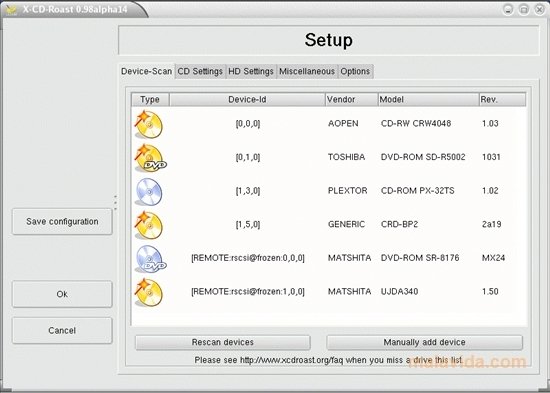Viewport: 550px width, 393px height.
Task: Click Manually add device button
Action: coord(424,342)
